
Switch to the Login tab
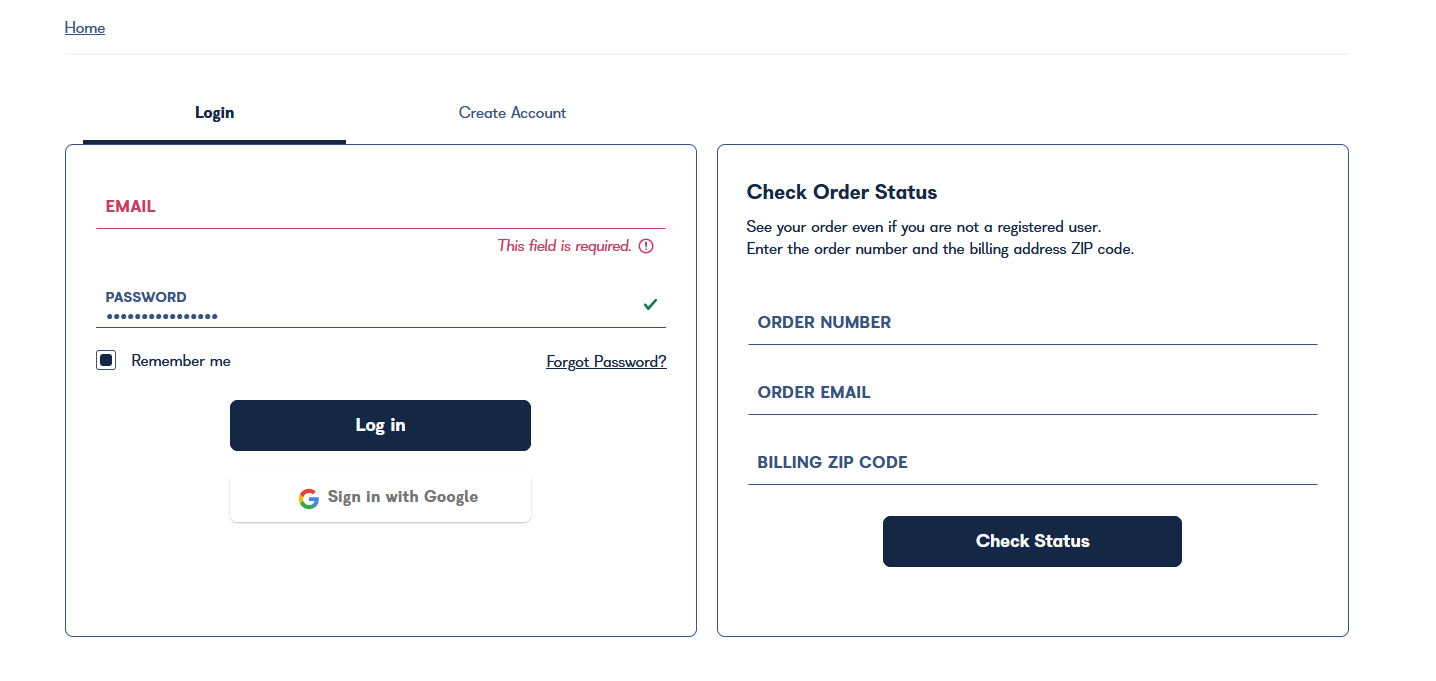click(x=214, y=113)
